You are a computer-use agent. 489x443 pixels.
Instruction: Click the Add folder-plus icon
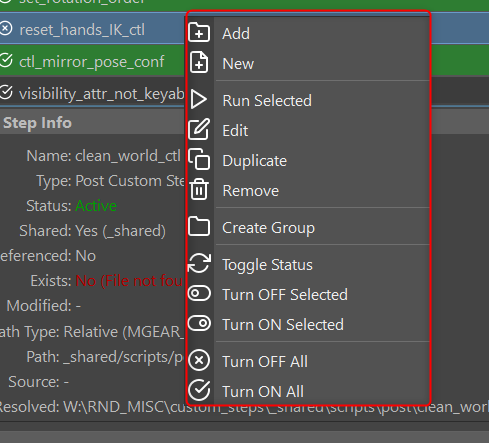click(199, 32)
